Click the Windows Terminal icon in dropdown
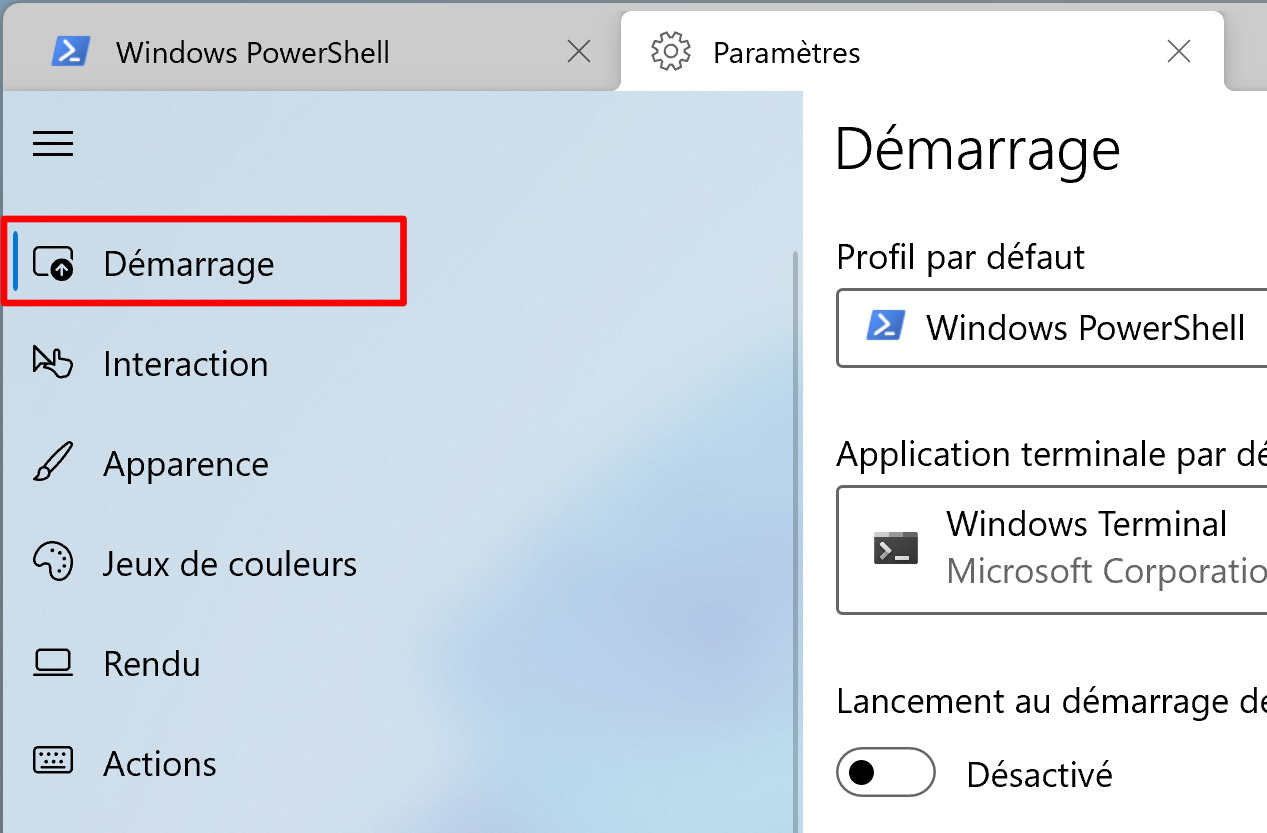The height and width of the screenshot is (833, 1267). [x=896, y=548]
